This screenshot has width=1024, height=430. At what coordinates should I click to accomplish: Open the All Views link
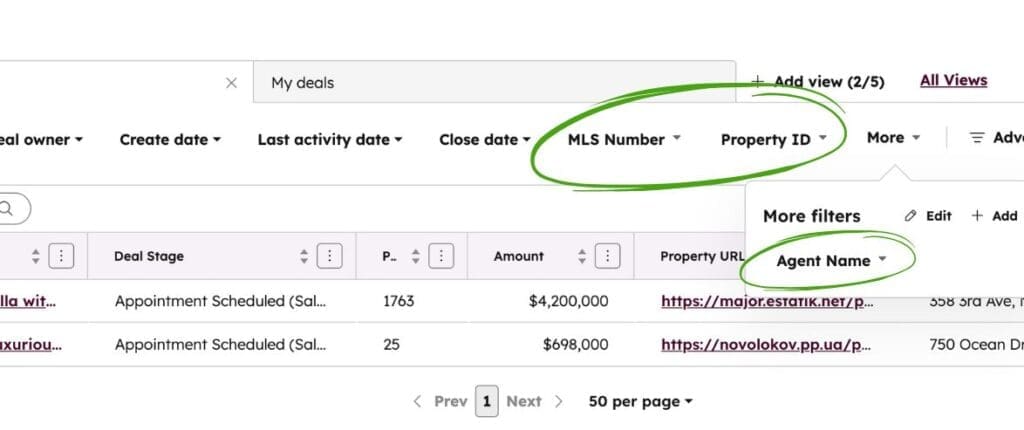pyautogui.click(x=953, y=81)
